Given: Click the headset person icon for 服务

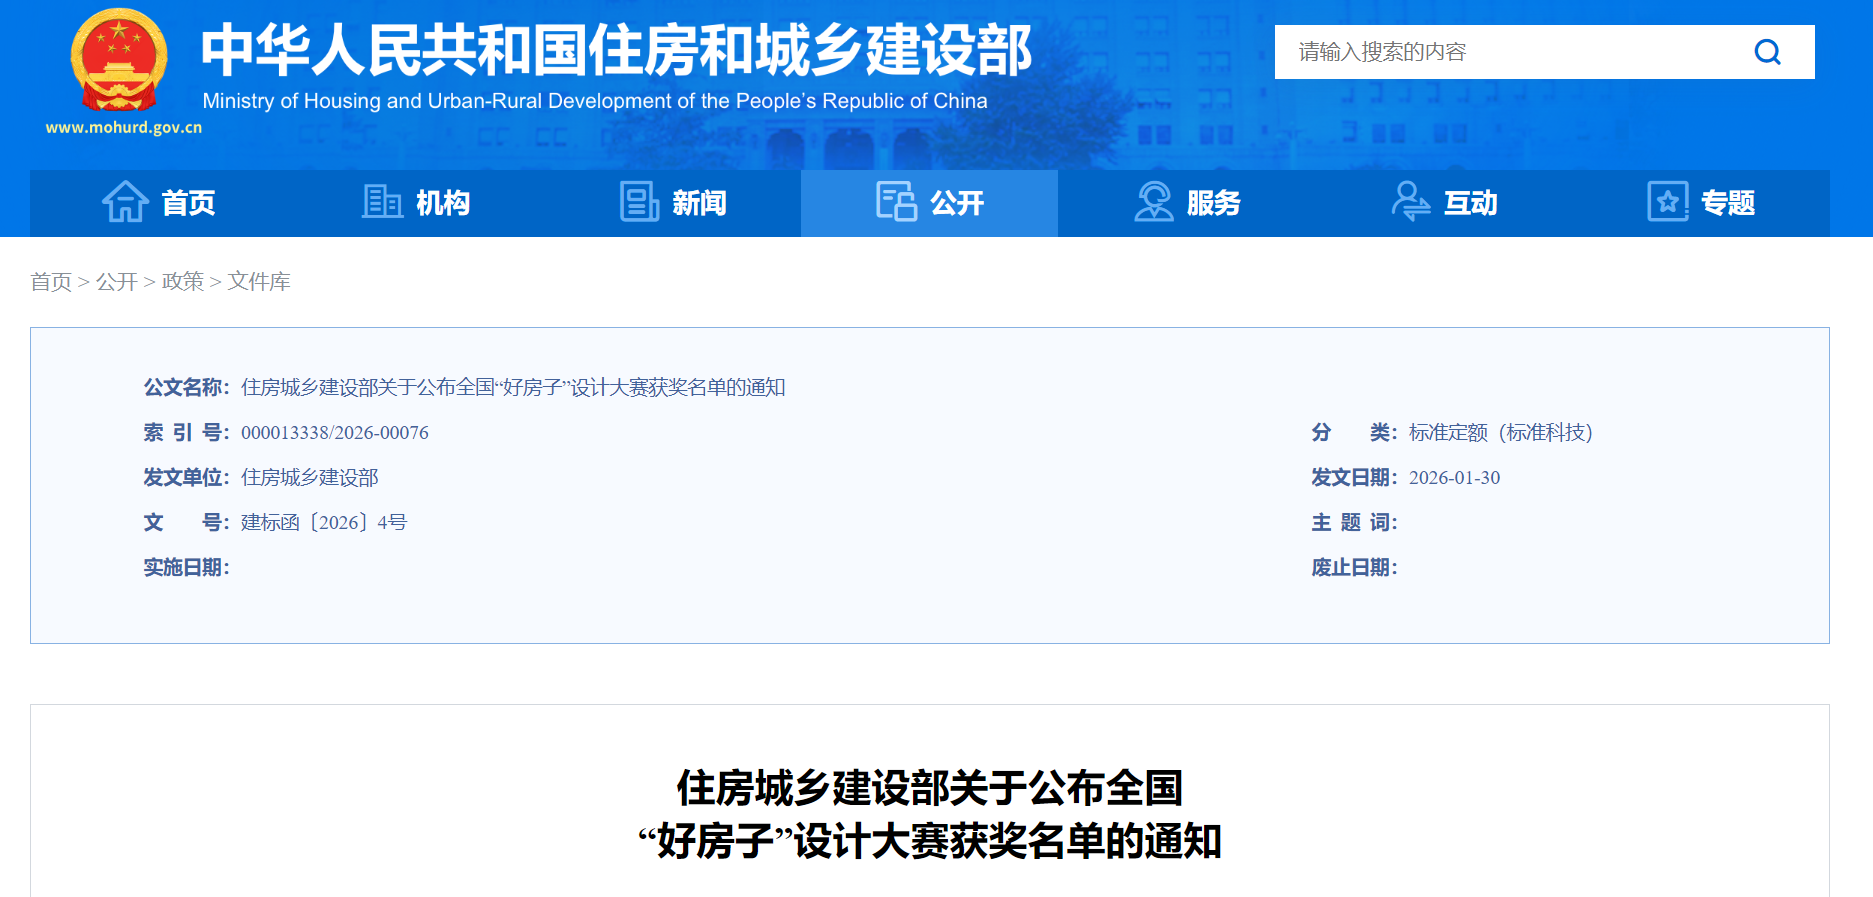Looking at the screenshot, I should [1153, 202].
